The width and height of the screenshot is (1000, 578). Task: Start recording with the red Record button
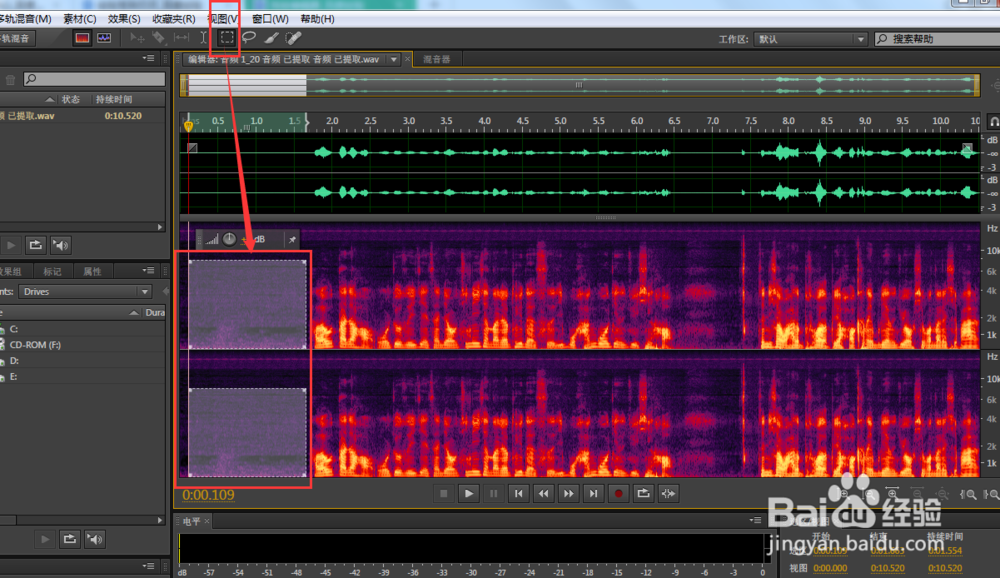(x=618, y=493)
